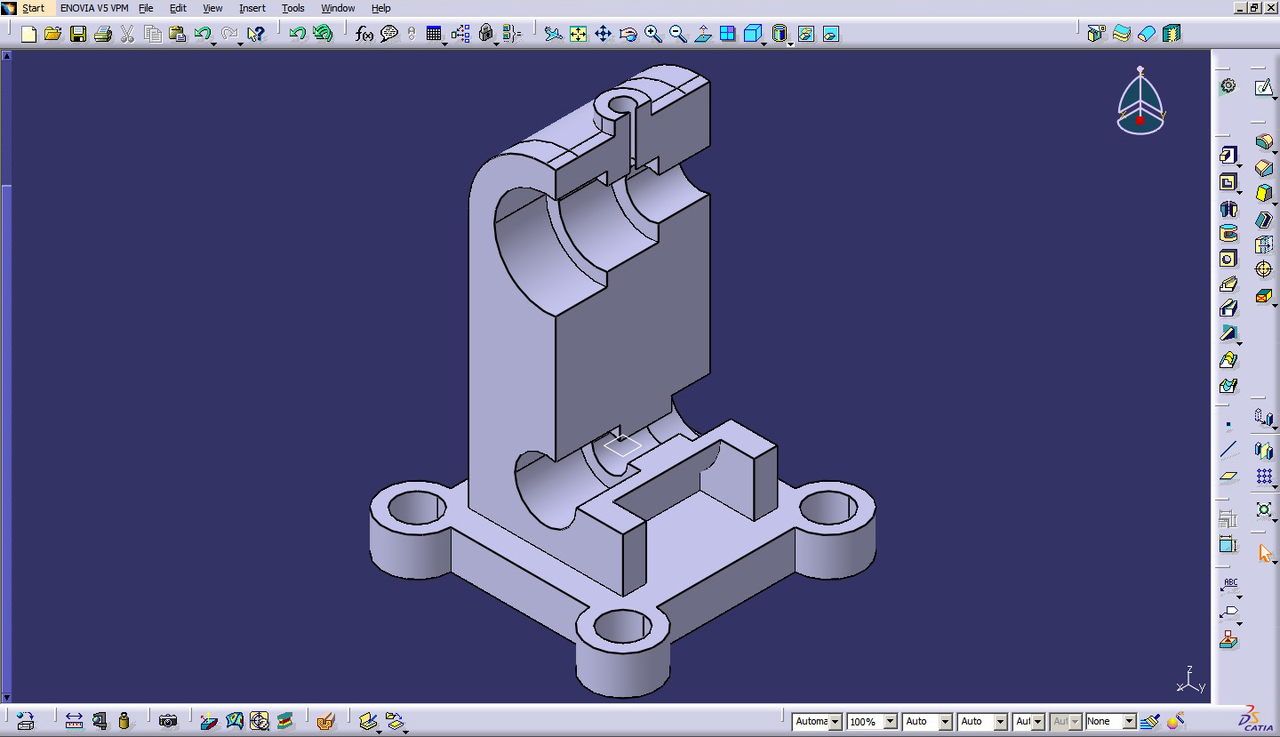Select the Thread/Tap target icon
The height and width of the screenshot is (737, 1280).
(x=1264, y=269)
